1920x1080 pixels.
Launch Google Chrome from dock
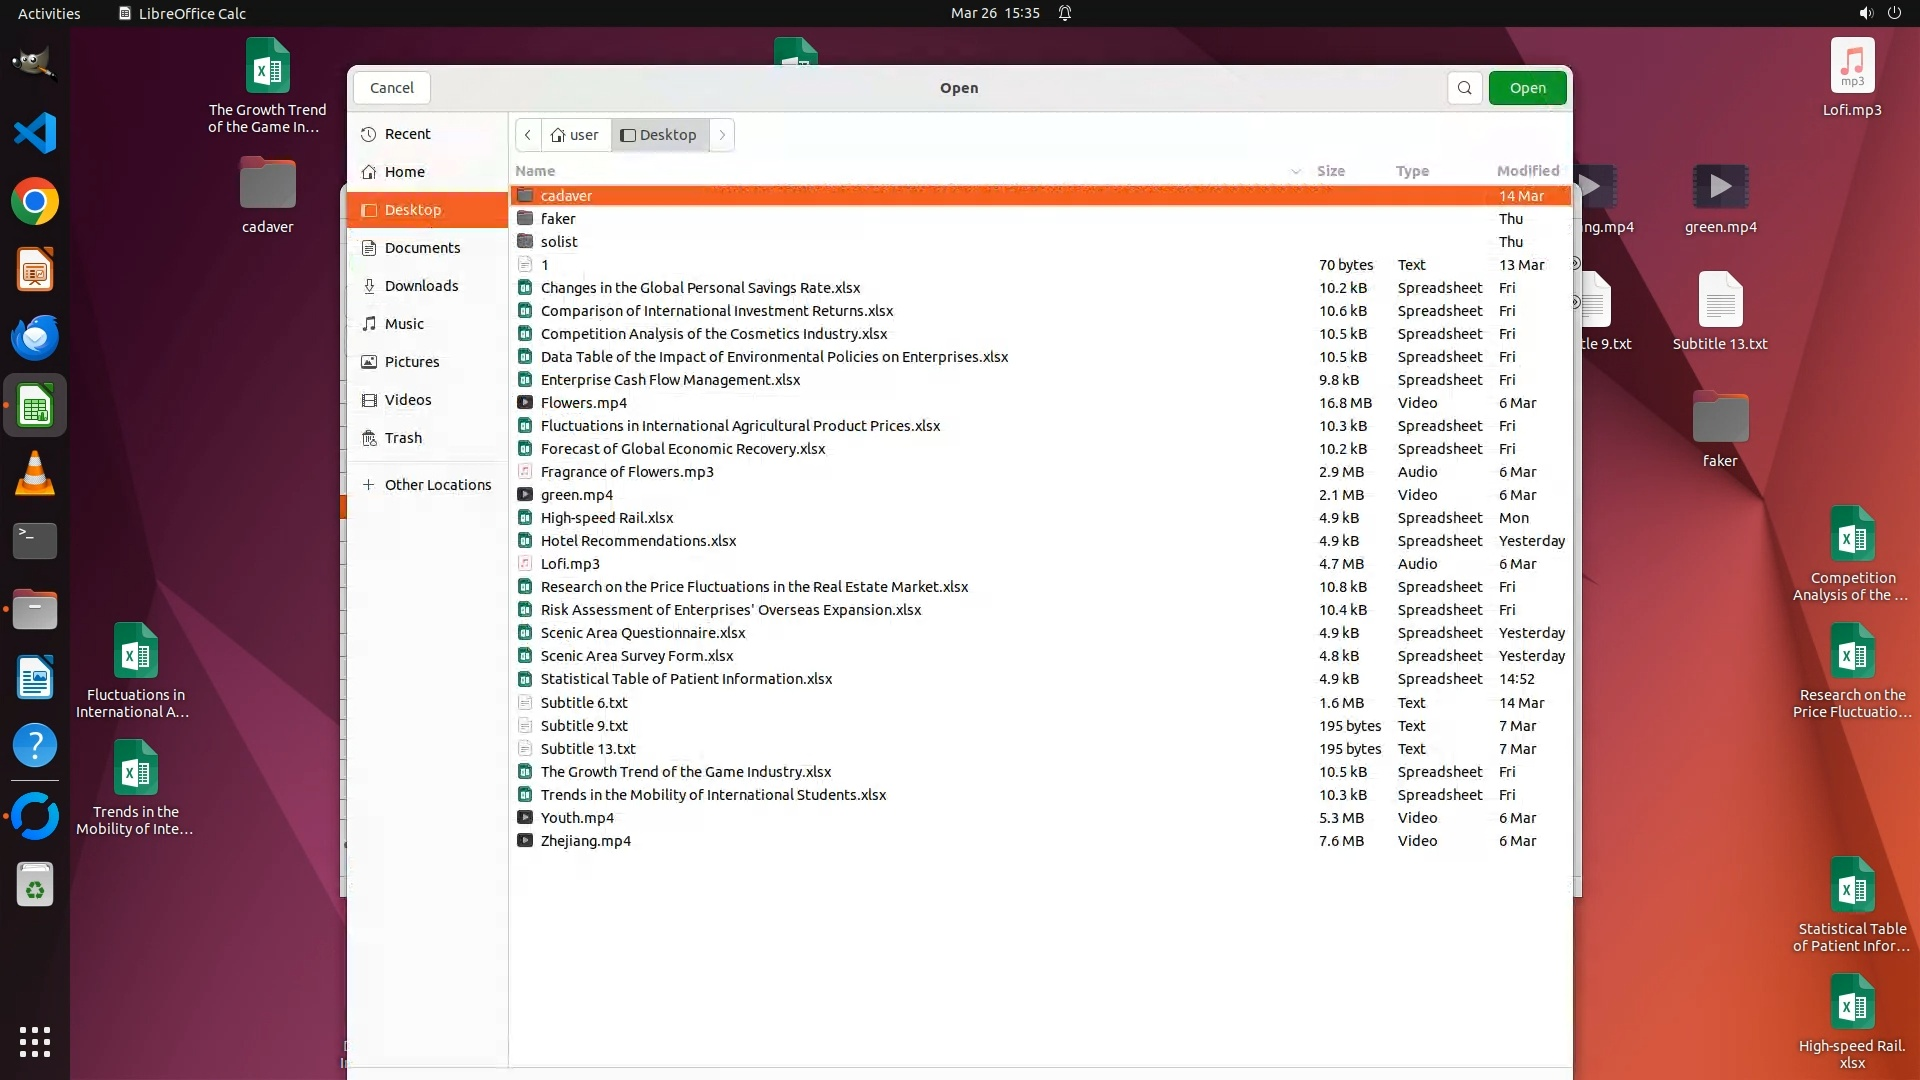click(x=35, y=202)
